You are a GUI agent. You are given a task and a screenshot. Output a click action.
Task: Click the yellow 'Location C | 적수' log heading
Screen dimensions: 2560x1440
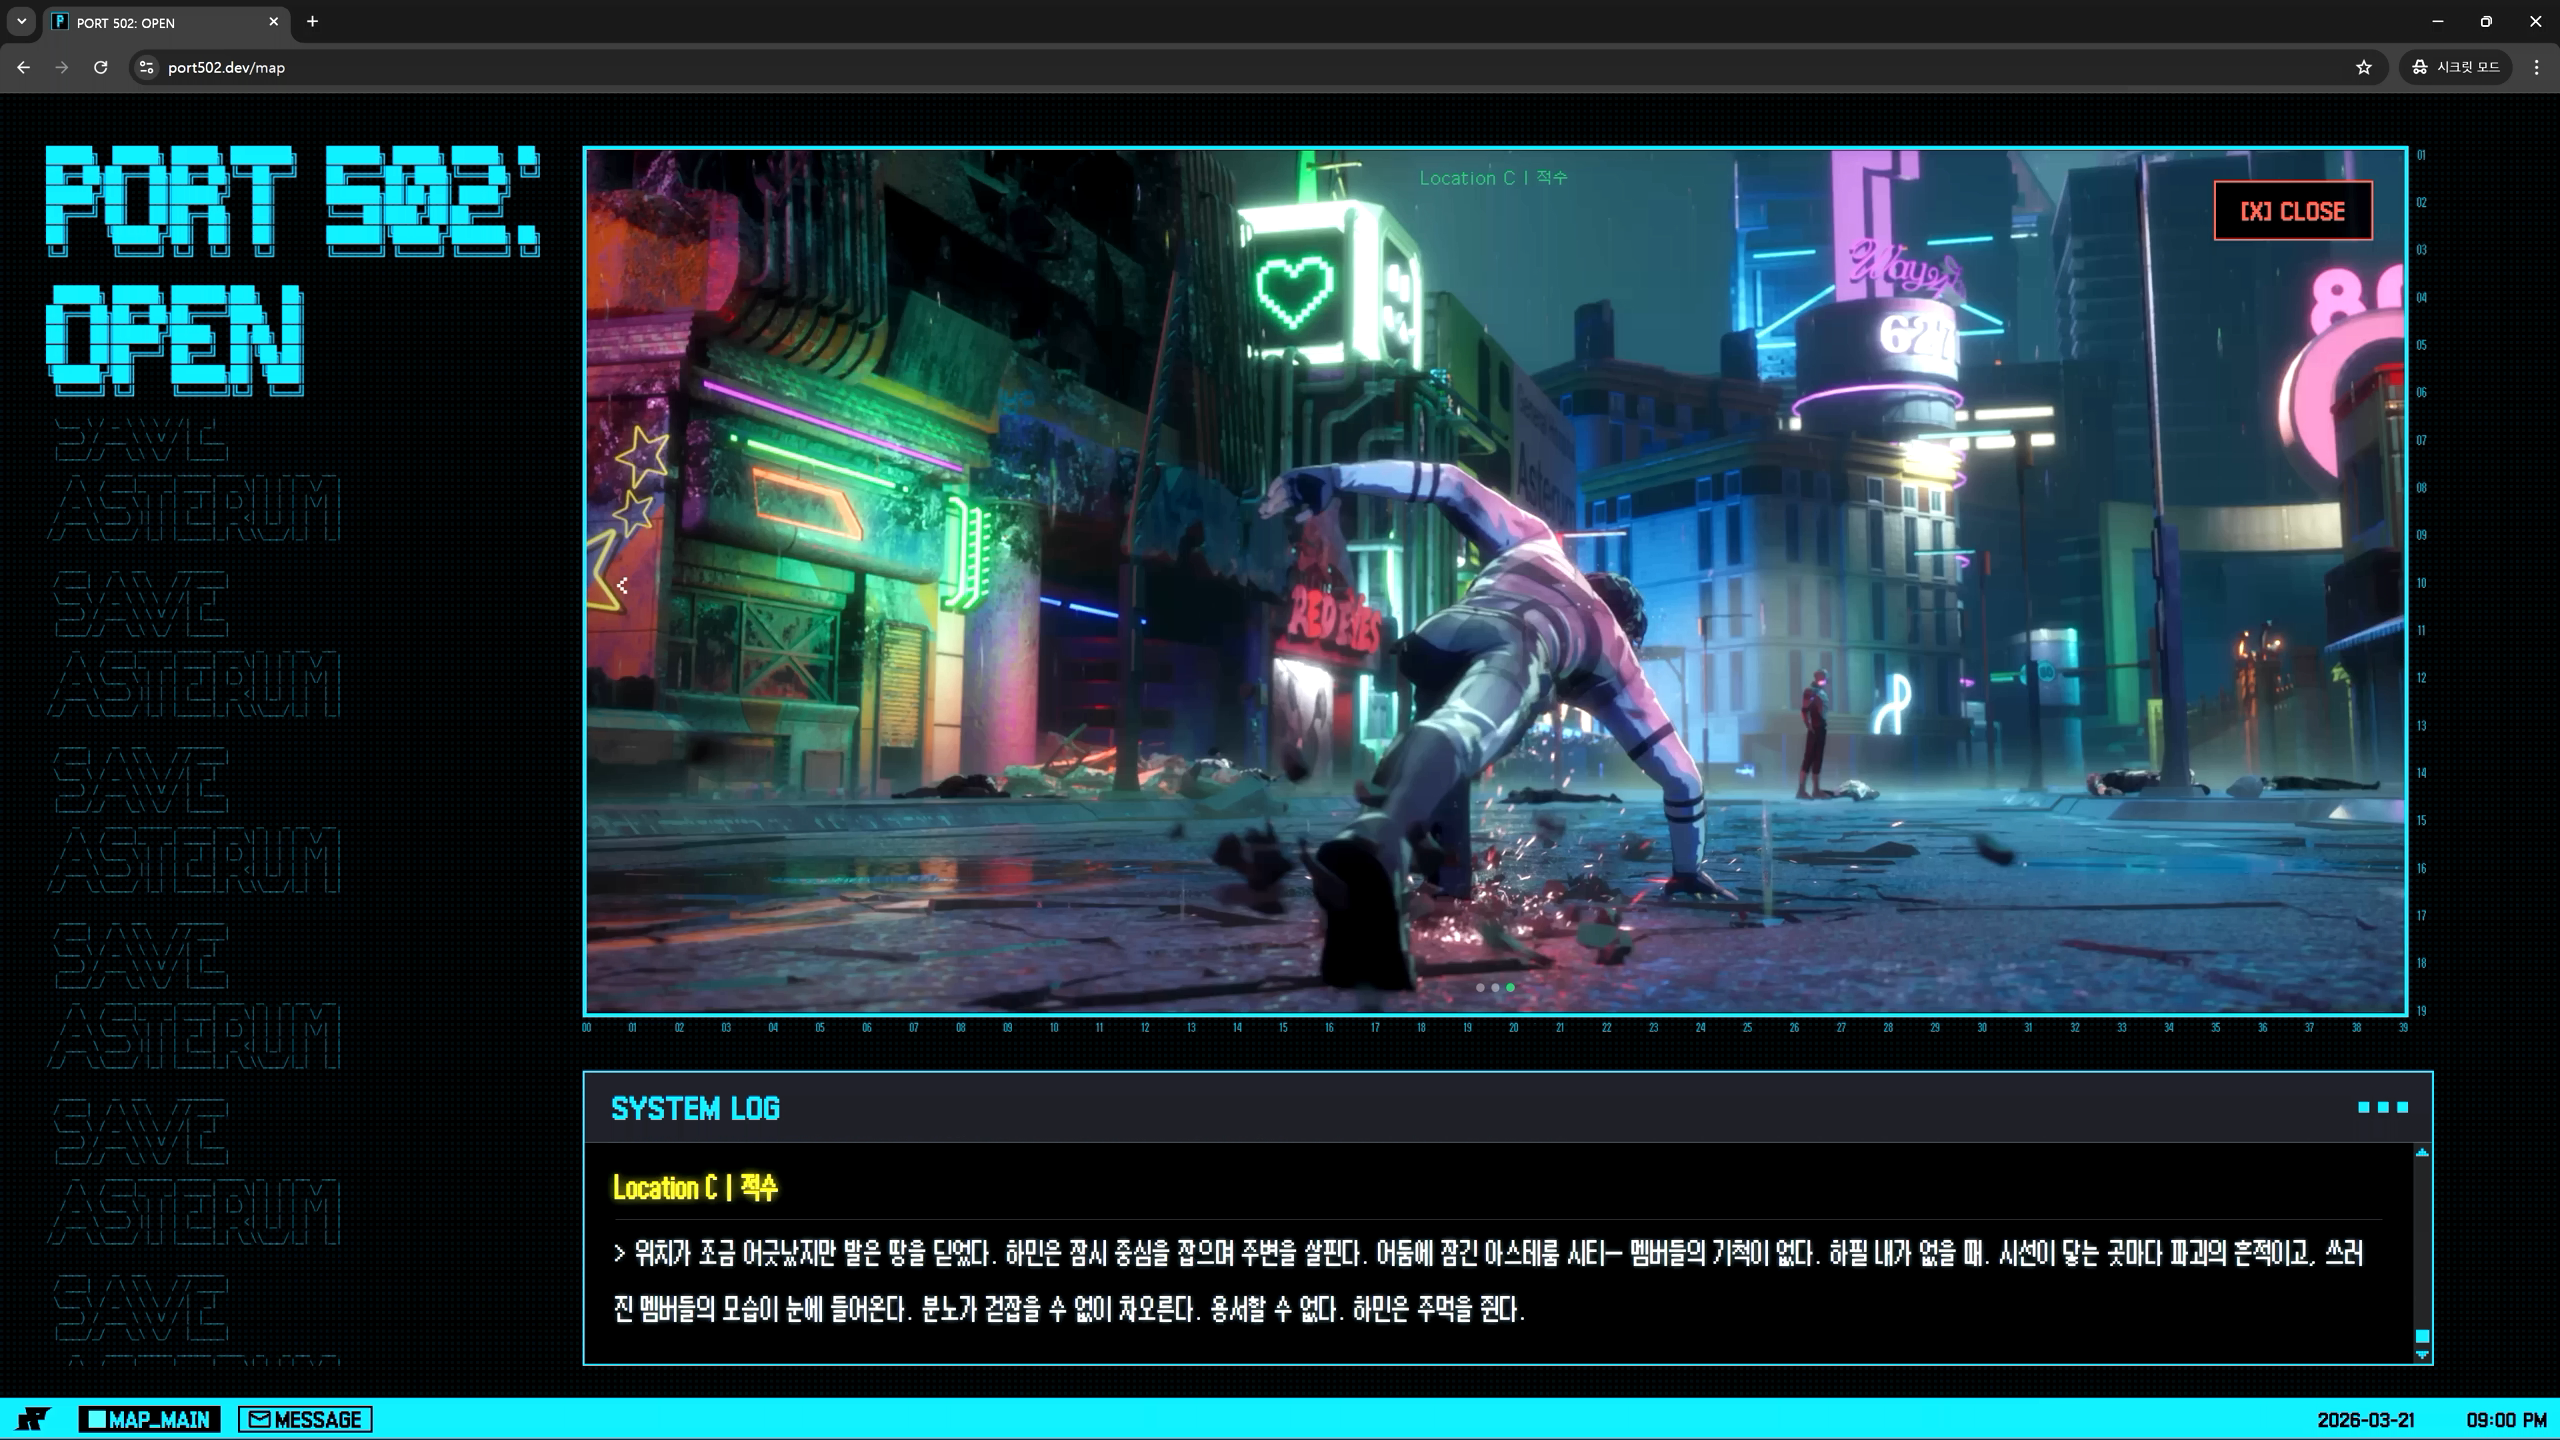[x=695, y=1187]
